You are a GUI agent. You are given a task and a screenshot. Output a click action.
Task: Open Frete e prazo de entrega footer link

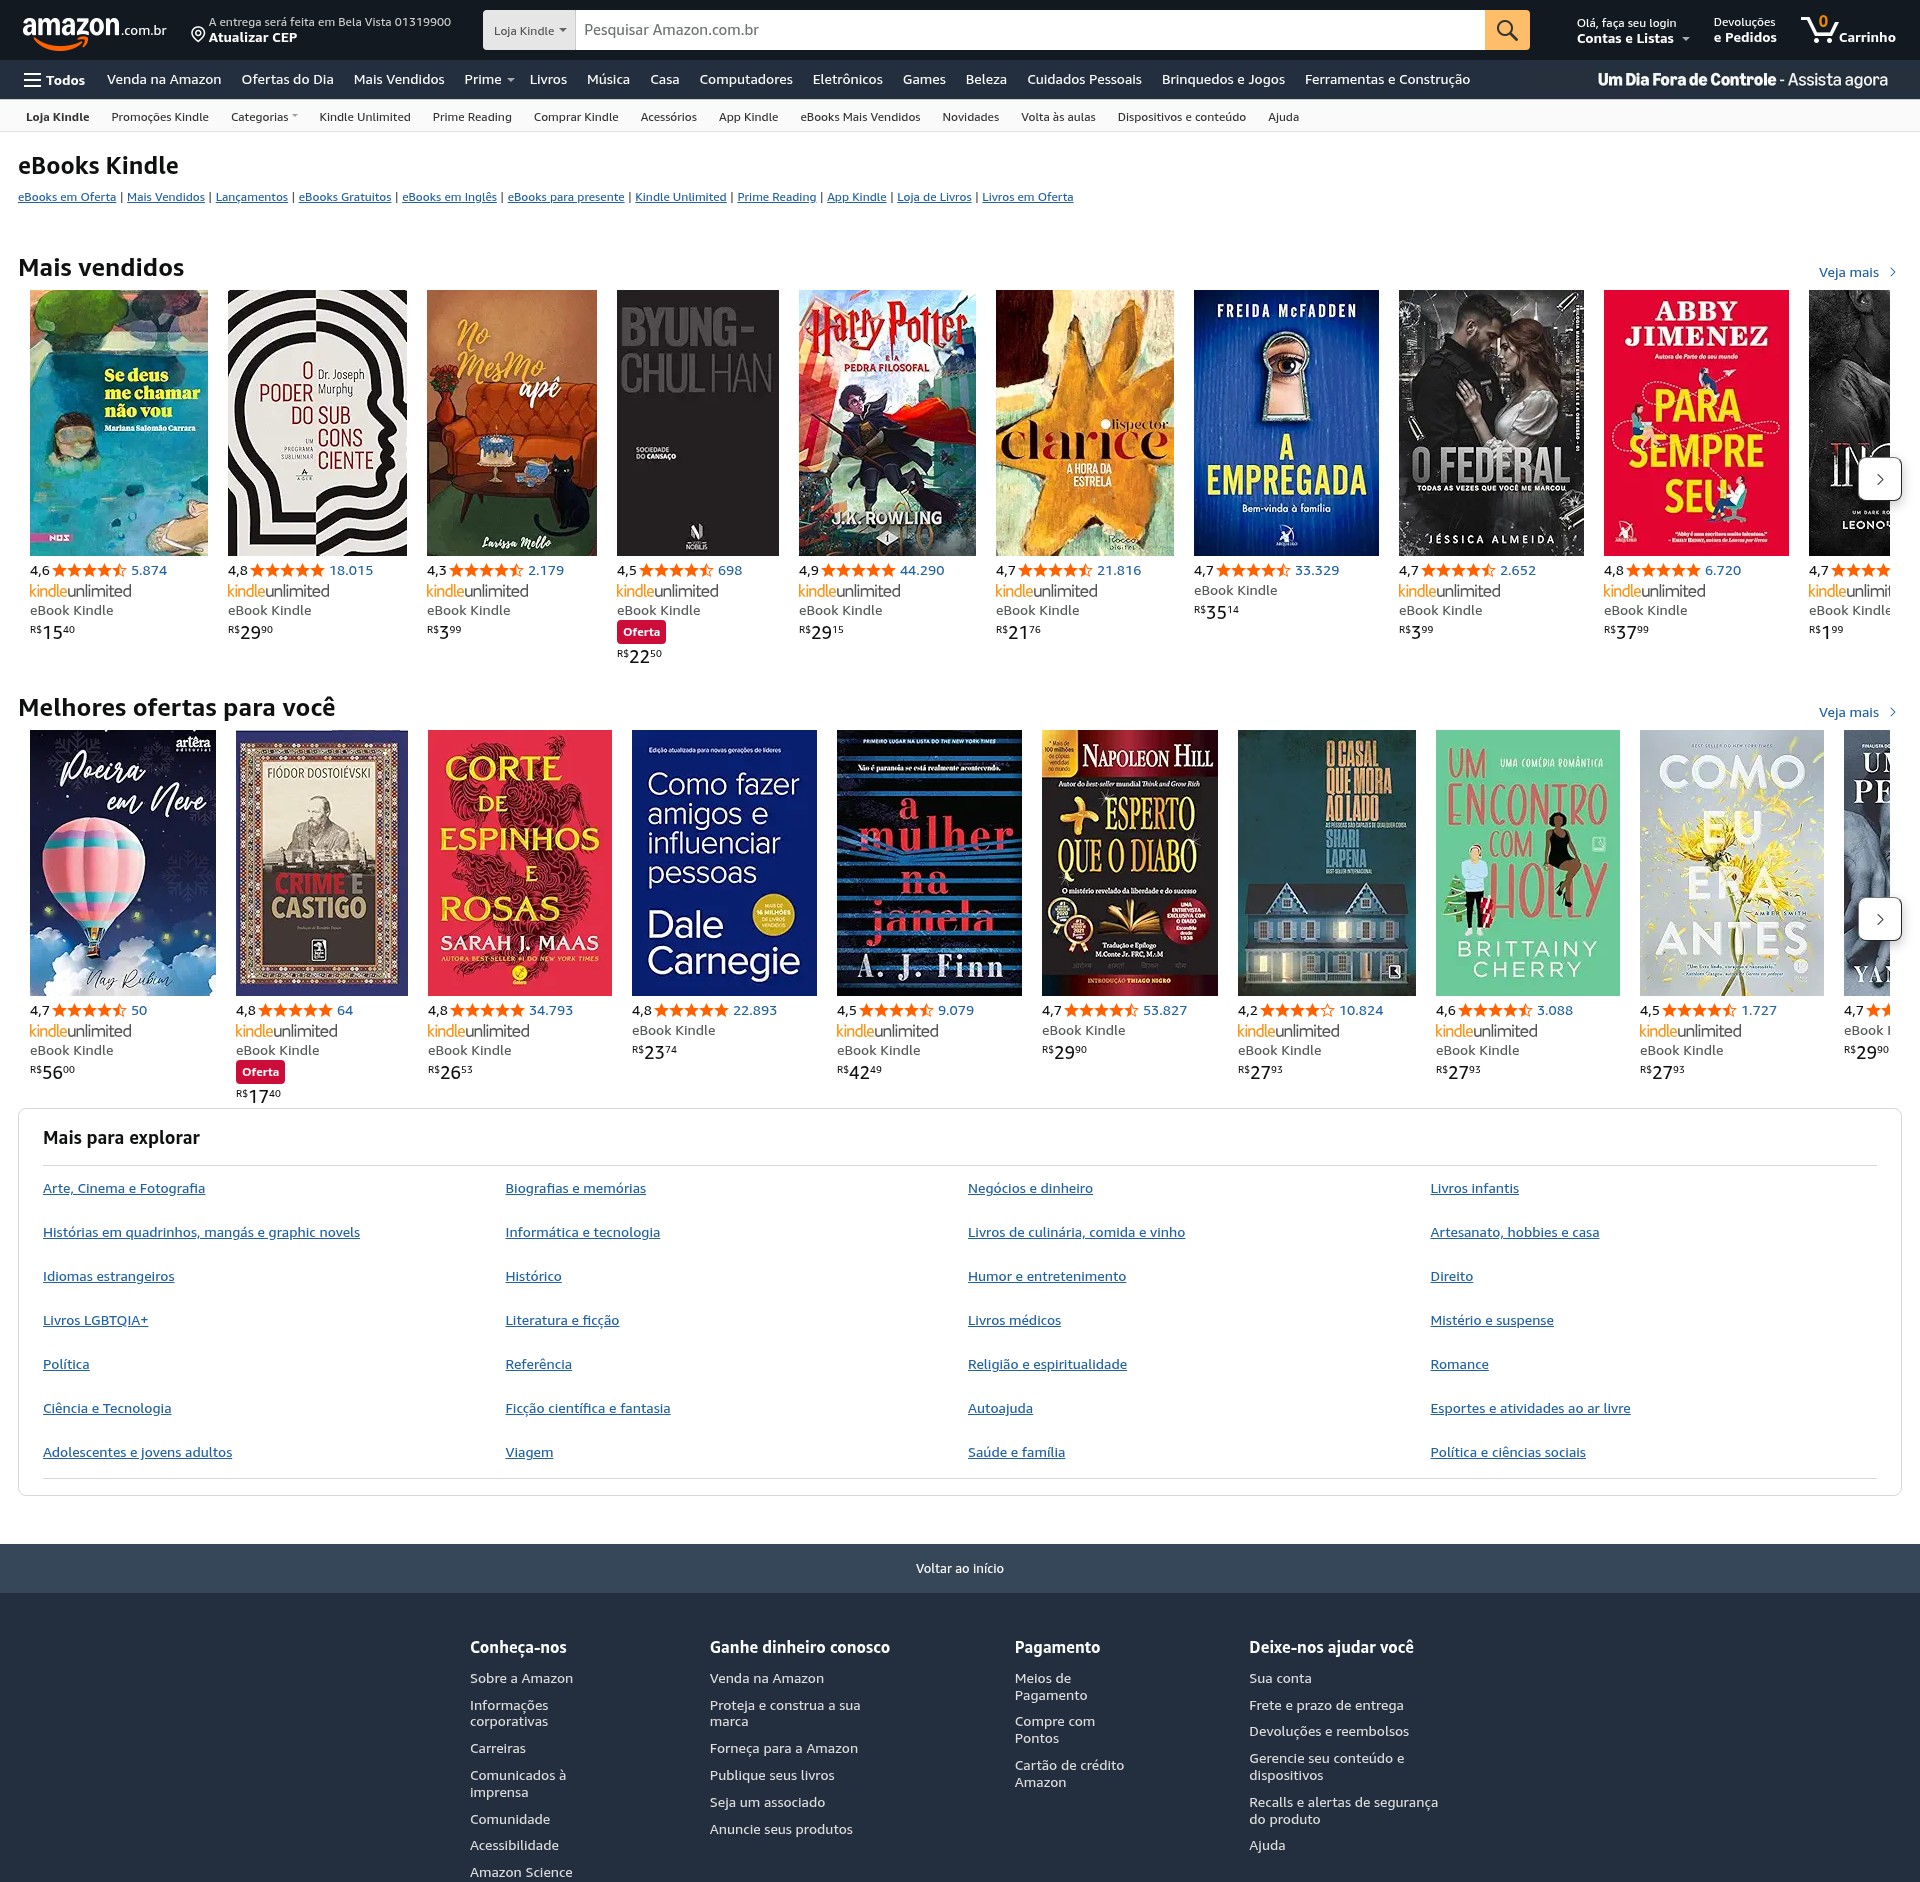(1326, 1705)
